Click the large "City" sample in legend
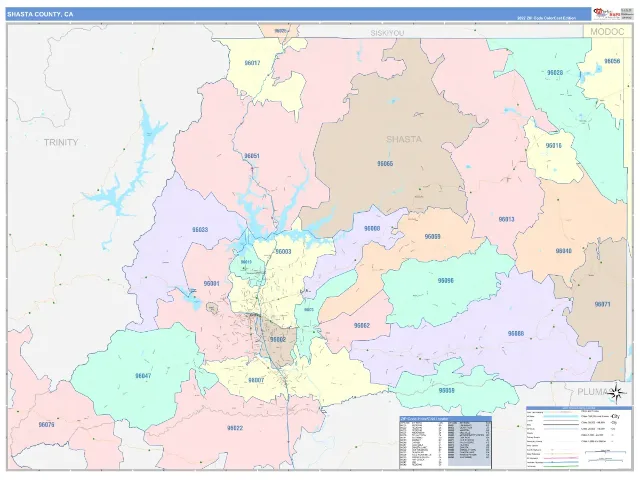Viewport: 640px width, 480px height. point(616,416)
